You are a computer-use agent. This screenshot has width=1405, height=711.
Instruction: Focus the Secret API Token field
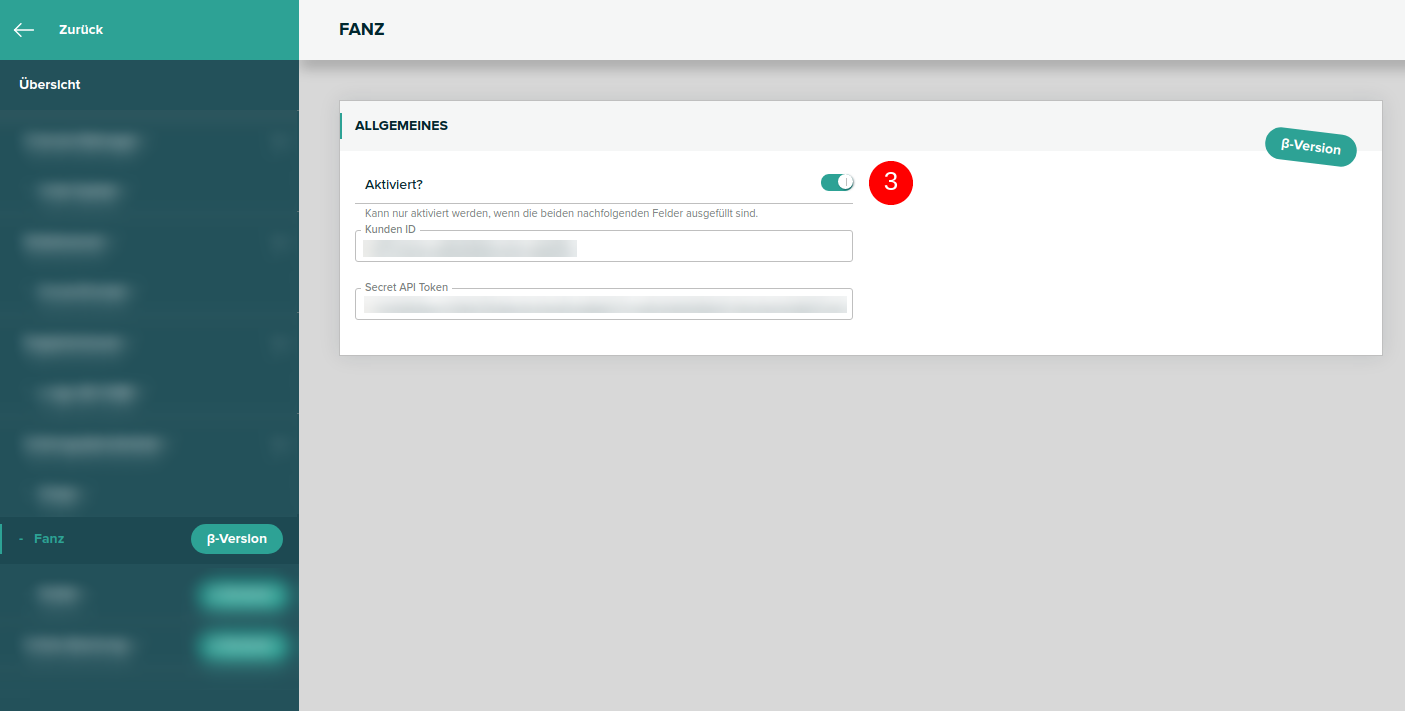(603, 305)
